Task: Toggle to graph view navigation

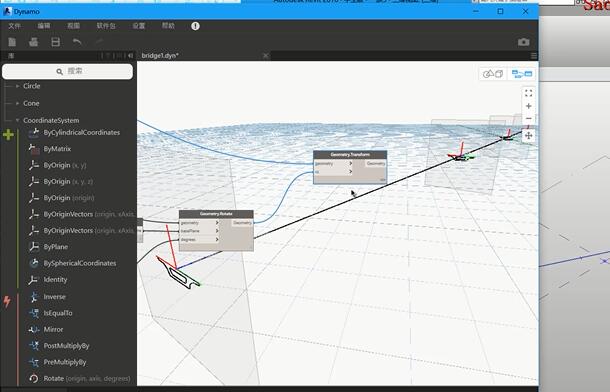Action: click(x=522, y=74)
